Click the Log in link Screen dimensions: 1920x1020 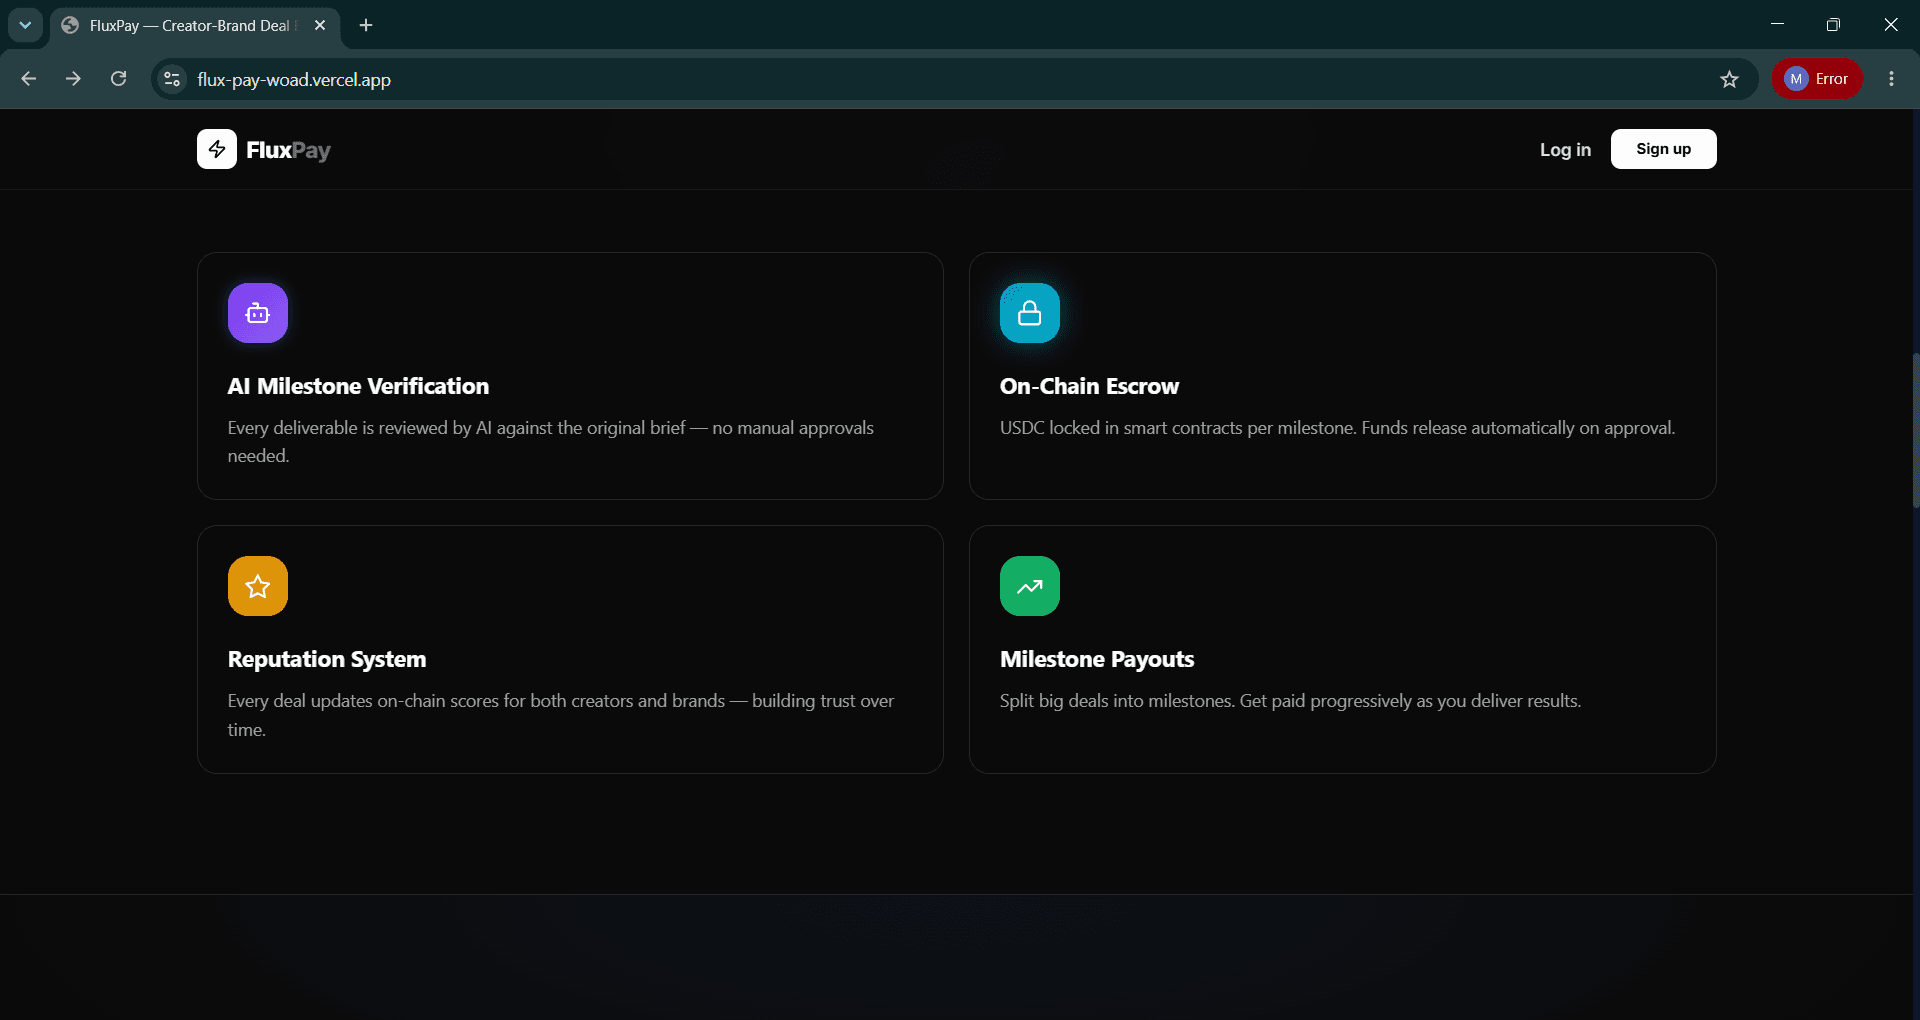click(x=1565, y=149)
